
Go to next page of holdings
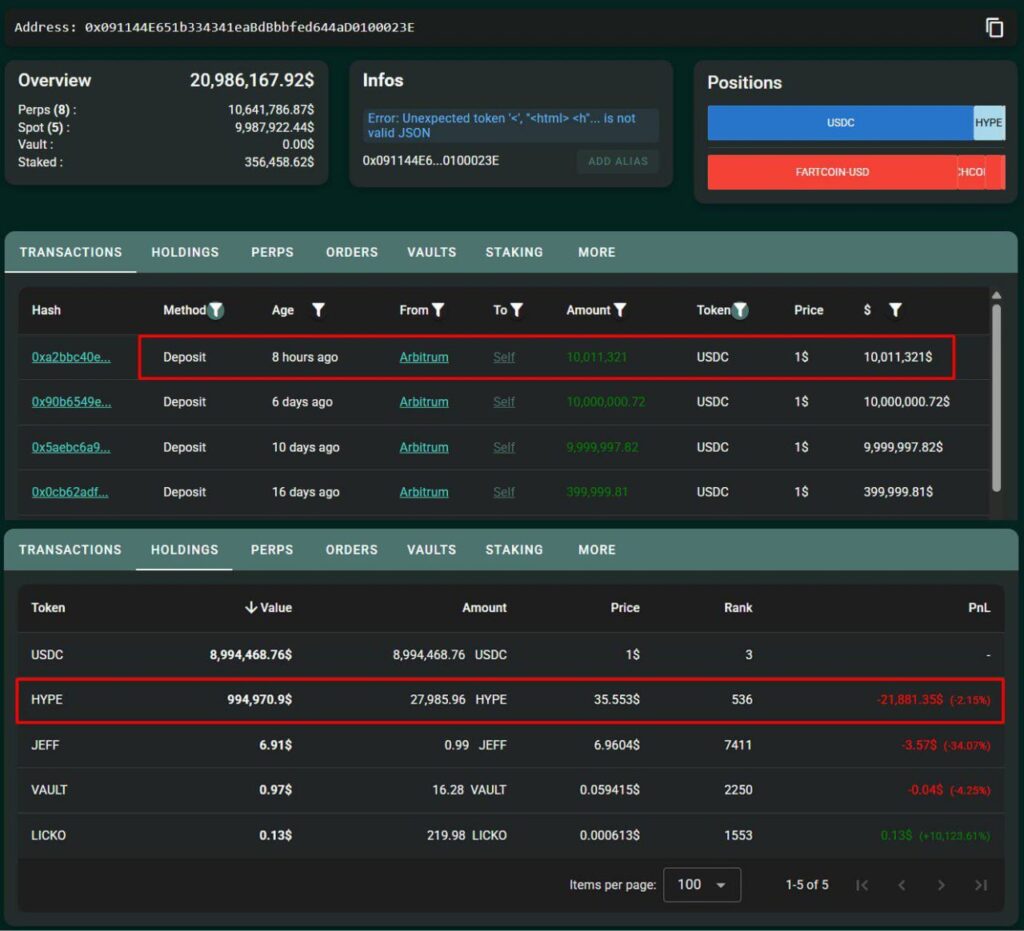coord(941,885)
